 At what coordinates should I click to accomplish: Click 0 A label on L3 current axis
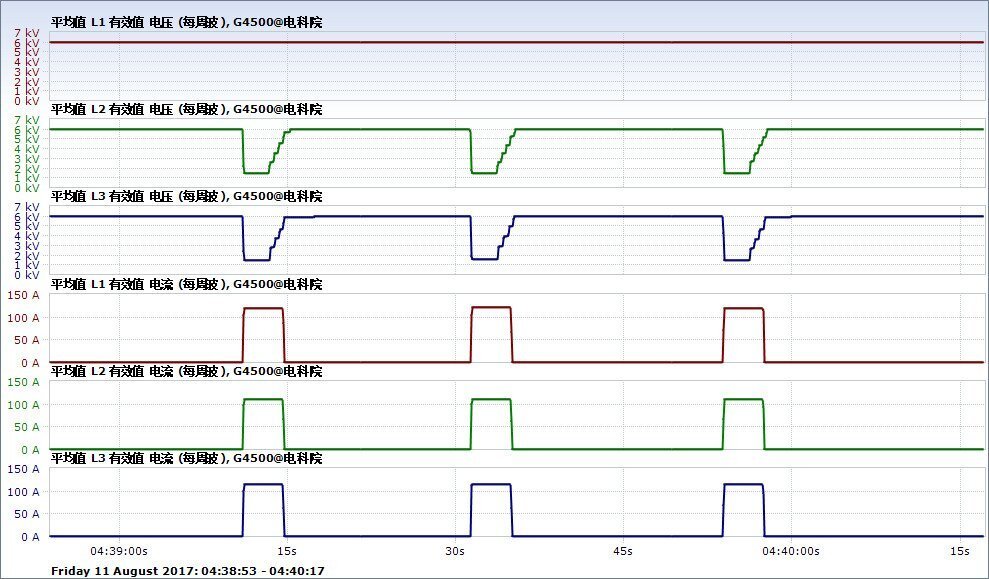tap(30, 537)
